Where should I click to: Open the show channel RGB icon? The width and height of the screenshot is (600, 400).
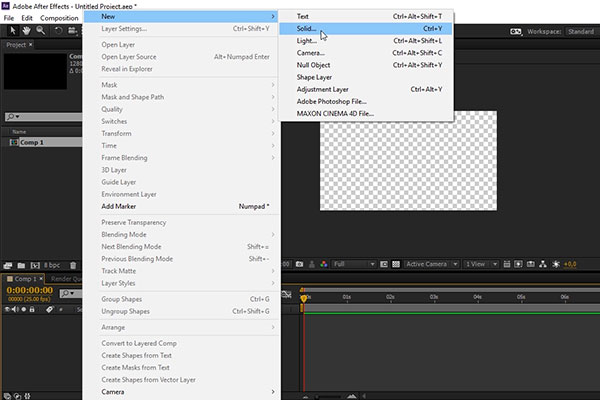point(324,264)
